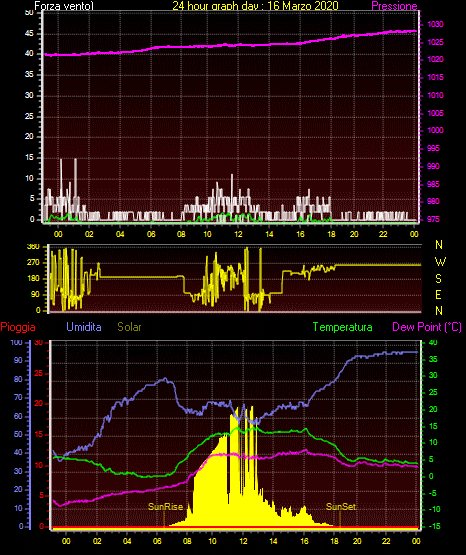Click the 1030 pressure axis value

coord(435,24)
